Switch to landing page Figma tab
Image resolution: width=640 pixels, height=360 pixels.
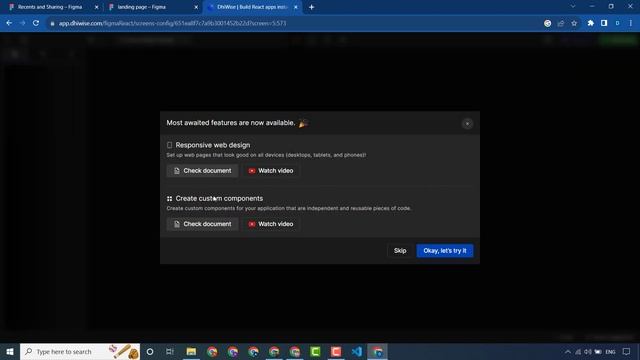click(141, 7)
